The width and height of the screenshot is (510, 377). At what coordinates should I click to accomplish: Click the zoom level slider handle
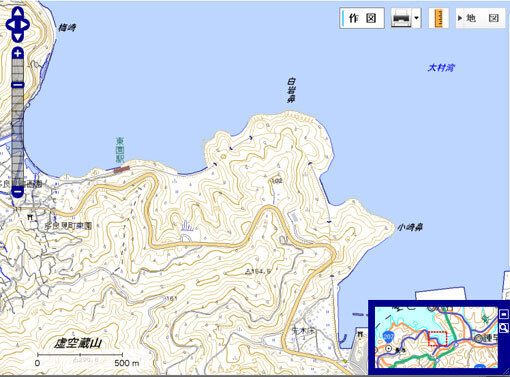[x=18, y=85]
